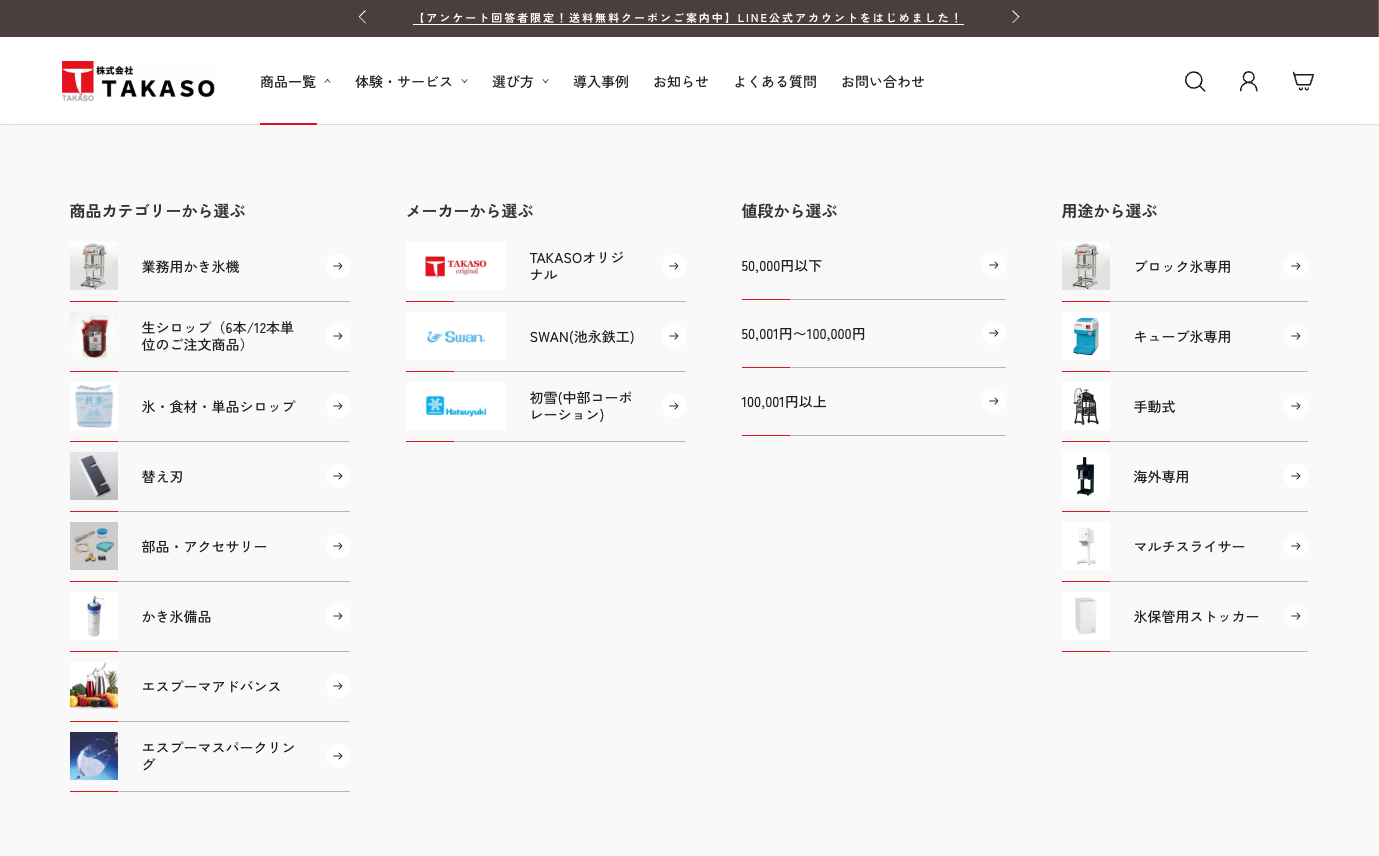1379x856 pixels.
Task: Click the SWAN(池永鉄工) brand thumbnail
Action: point(455,336)
